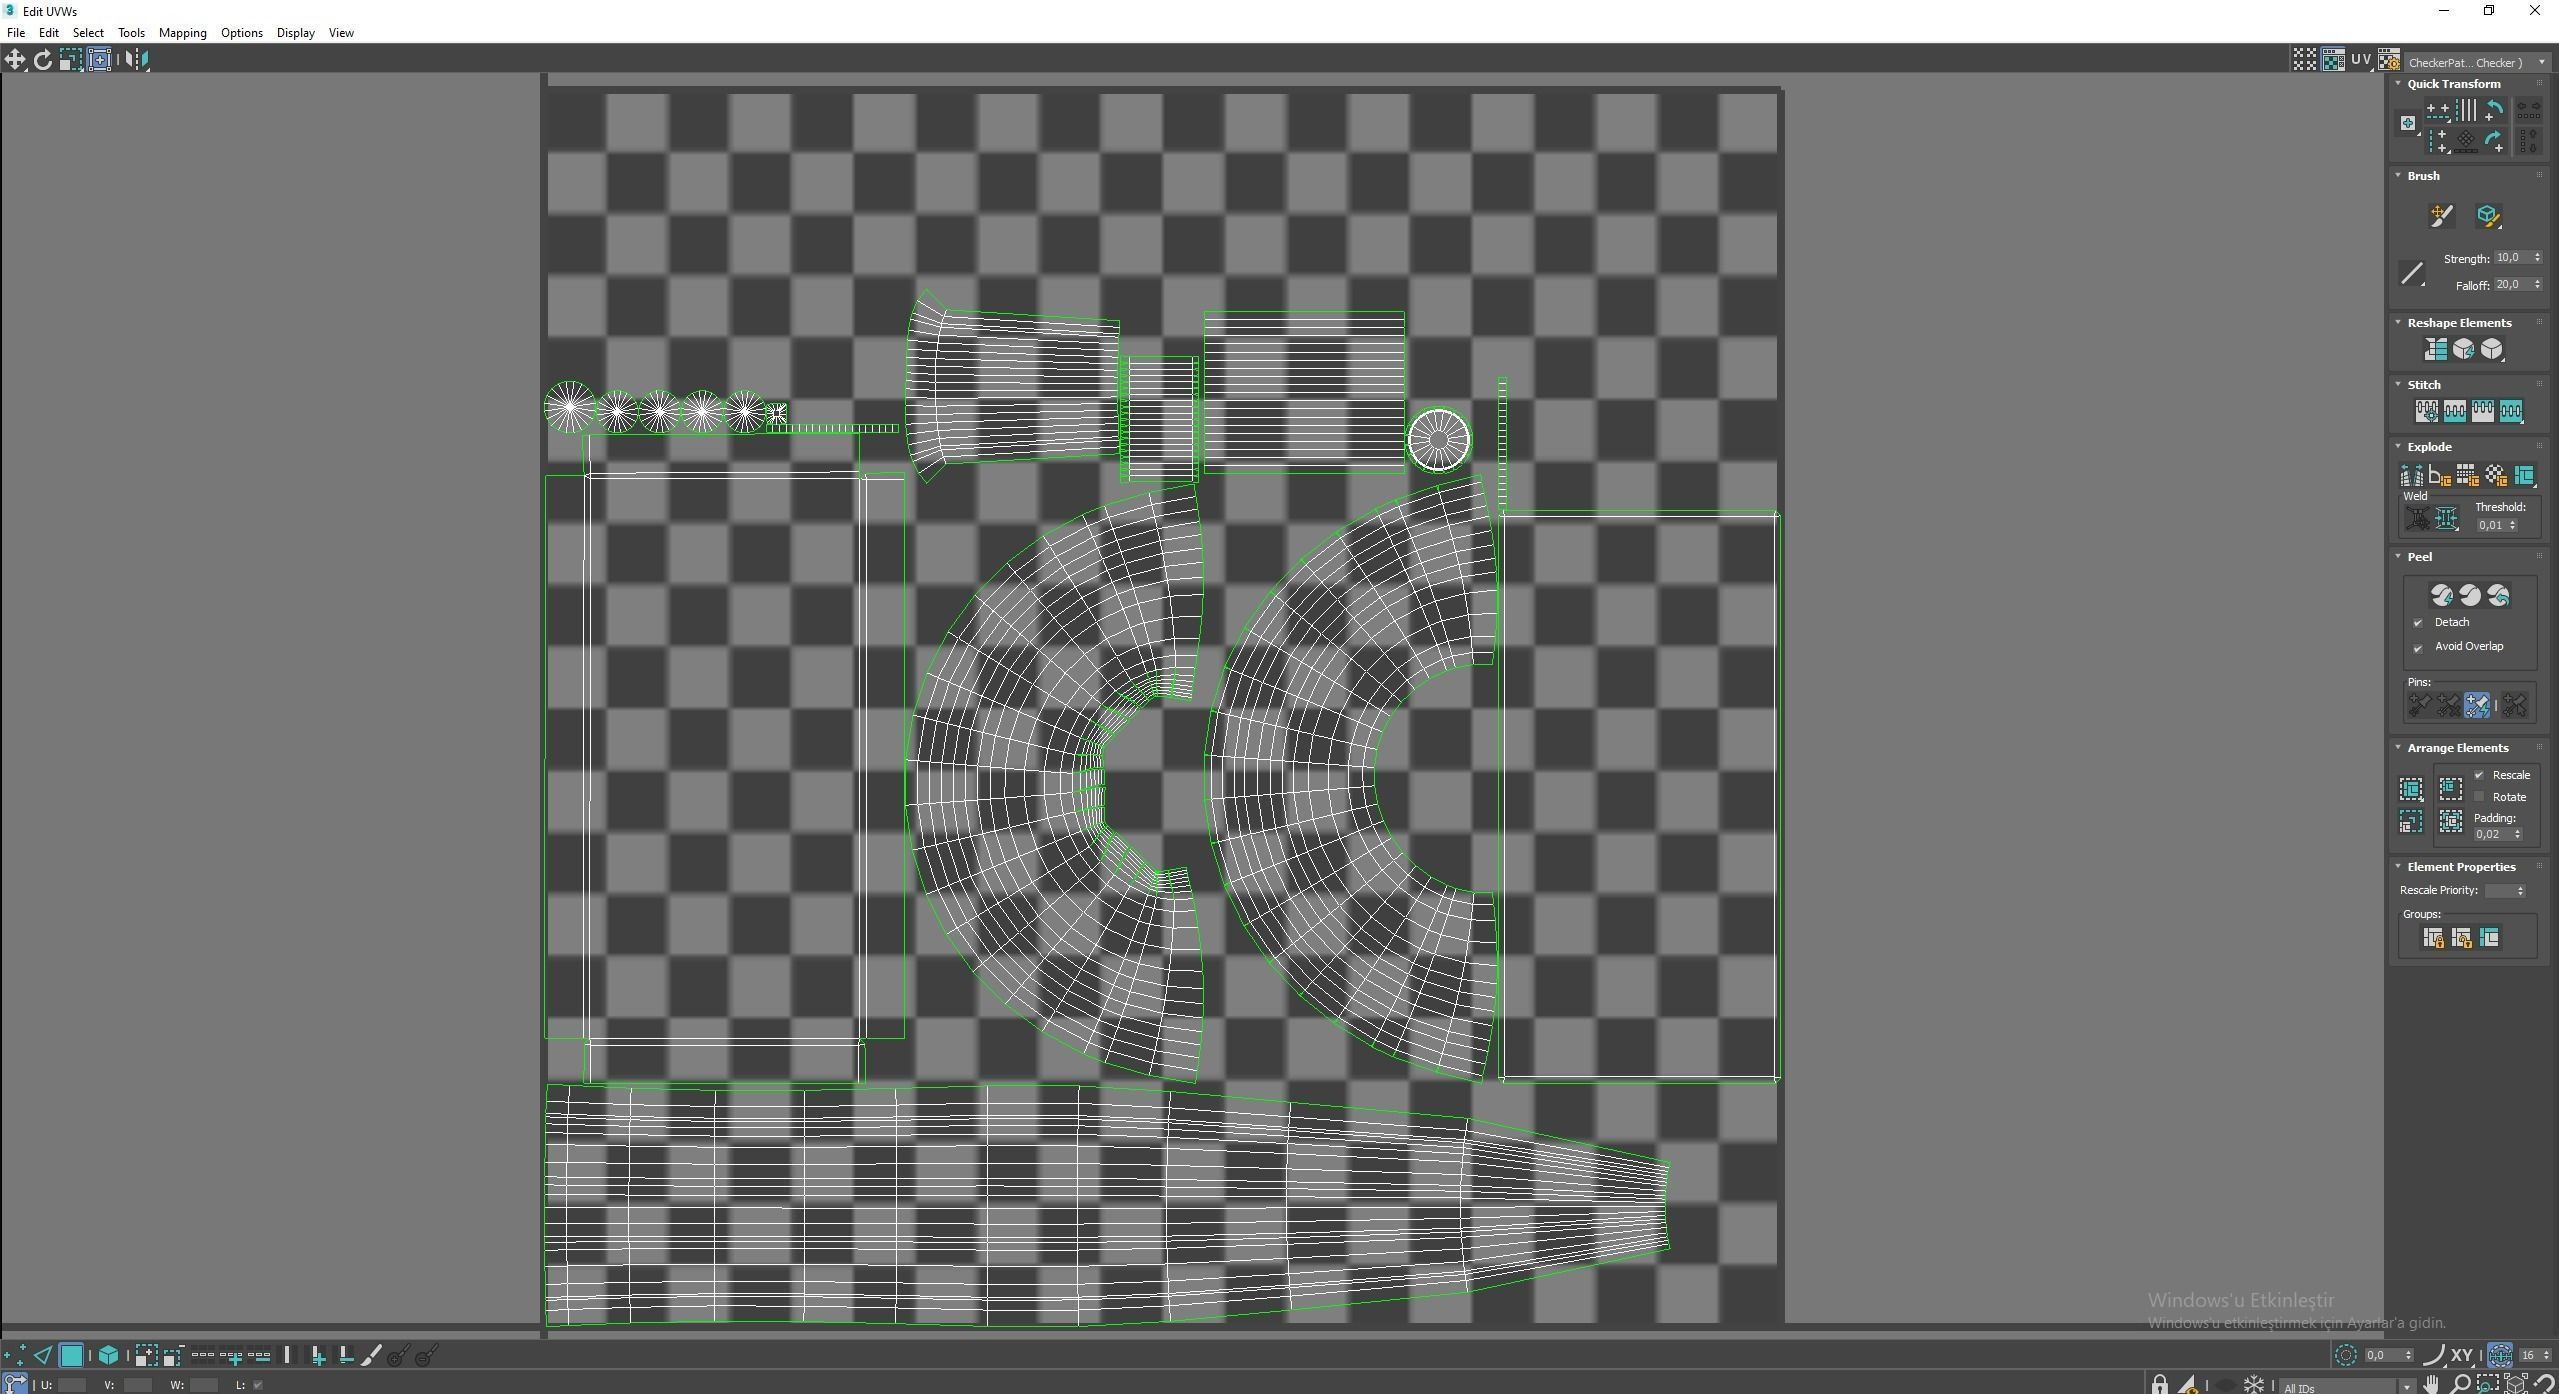This screenshot has height=1394, width=2559.
Task: Click the Brush Strength value field
Action: (2511, 258)
